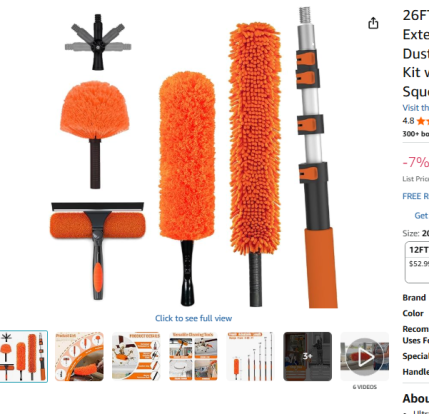This screenshot has height=414, width=429.
Task: Click the product title text
Action: click(416, 53)
